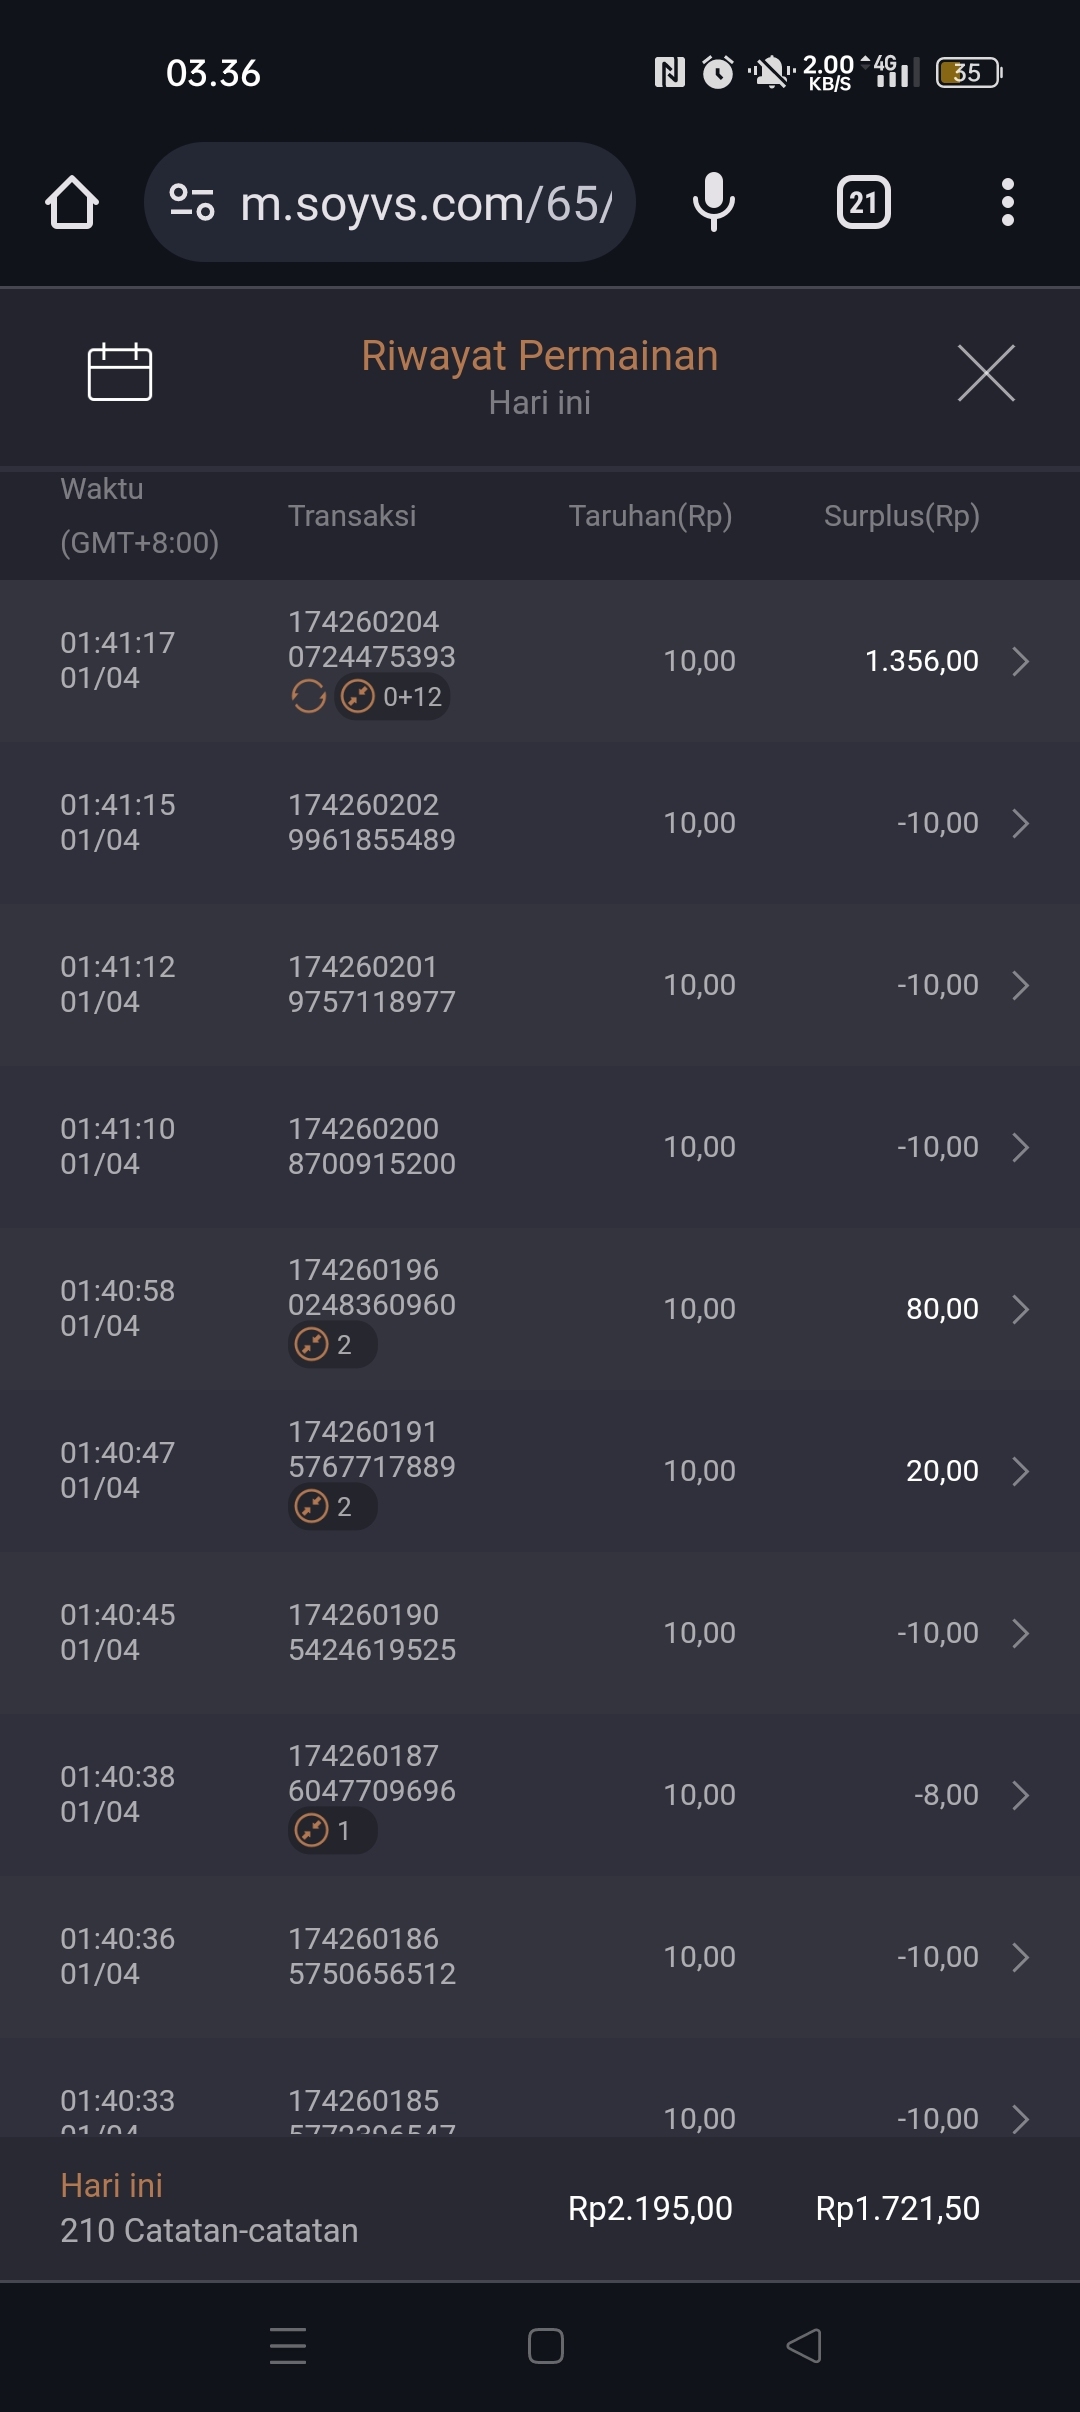Screen dimensions: 1080x2412
Task: Expand the 20,00 surplus transaction row
Action: (1020, 1471)
